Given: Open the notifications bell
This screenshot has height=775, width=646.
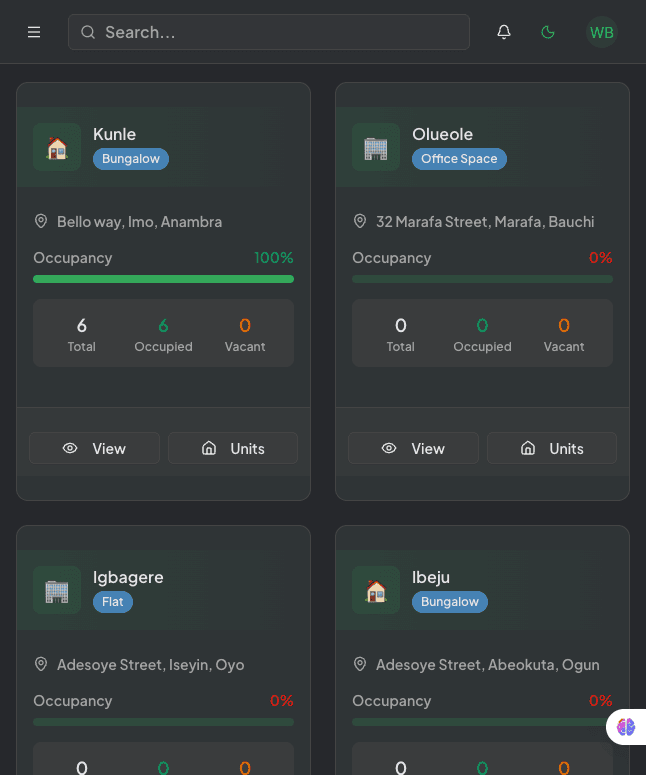Looking at the screenshot, I should pos(504,32).
